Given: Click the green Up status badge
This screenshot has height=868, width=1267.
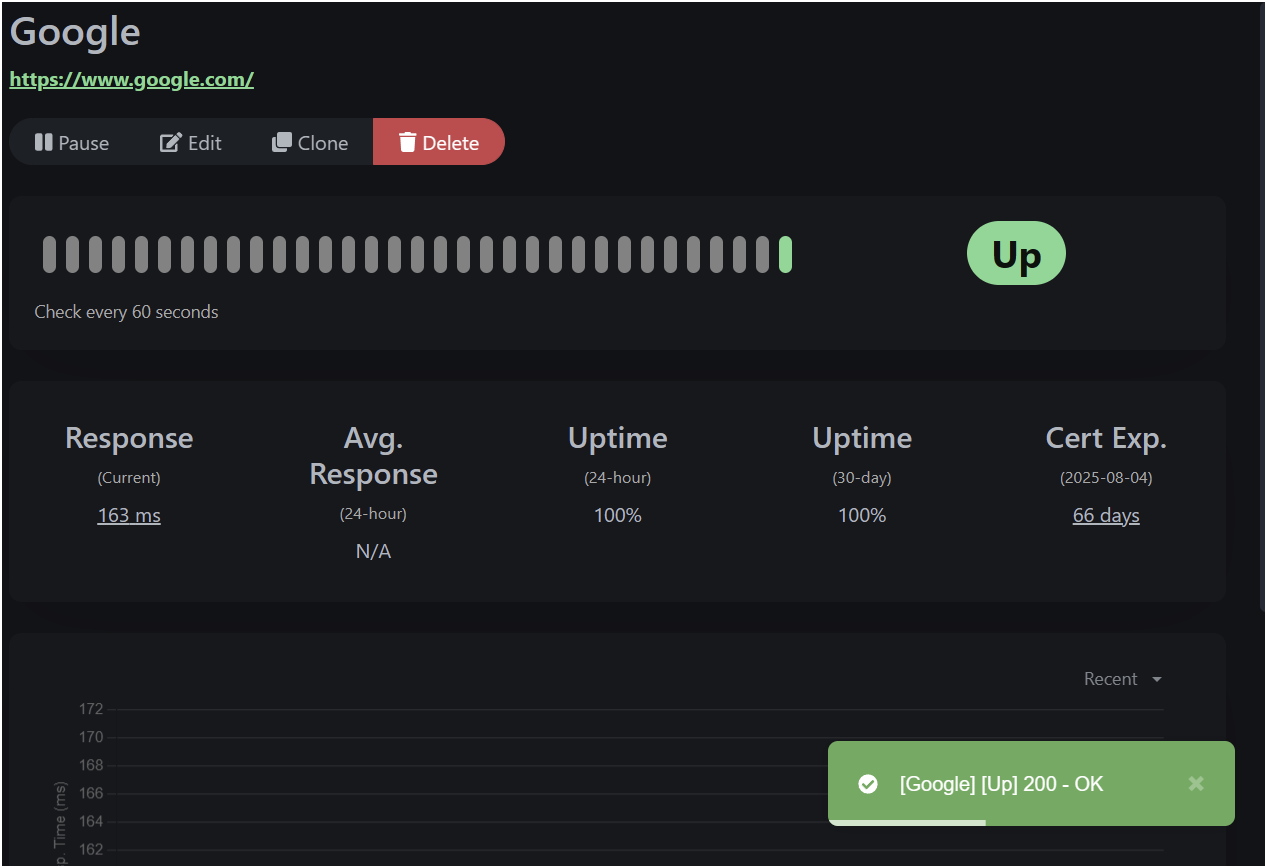Looking at the screenshot, I should (1016, 253).
